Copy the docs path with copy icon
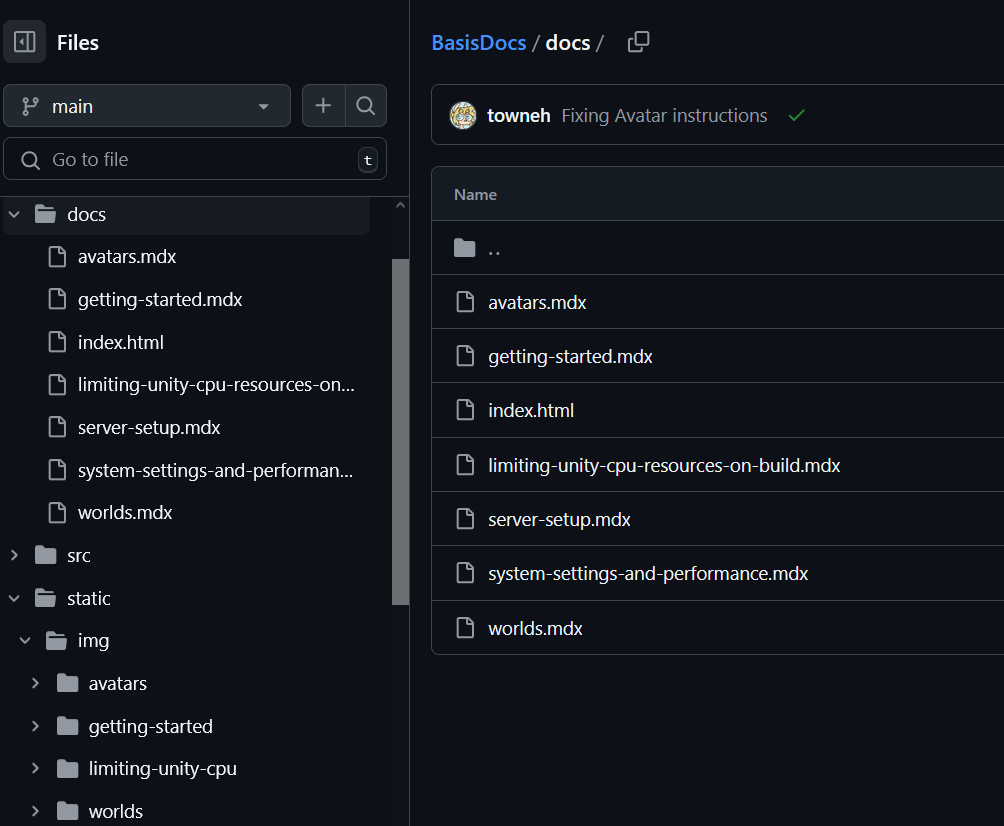Viewport: 1004px width, 826px height. [638, 42]
